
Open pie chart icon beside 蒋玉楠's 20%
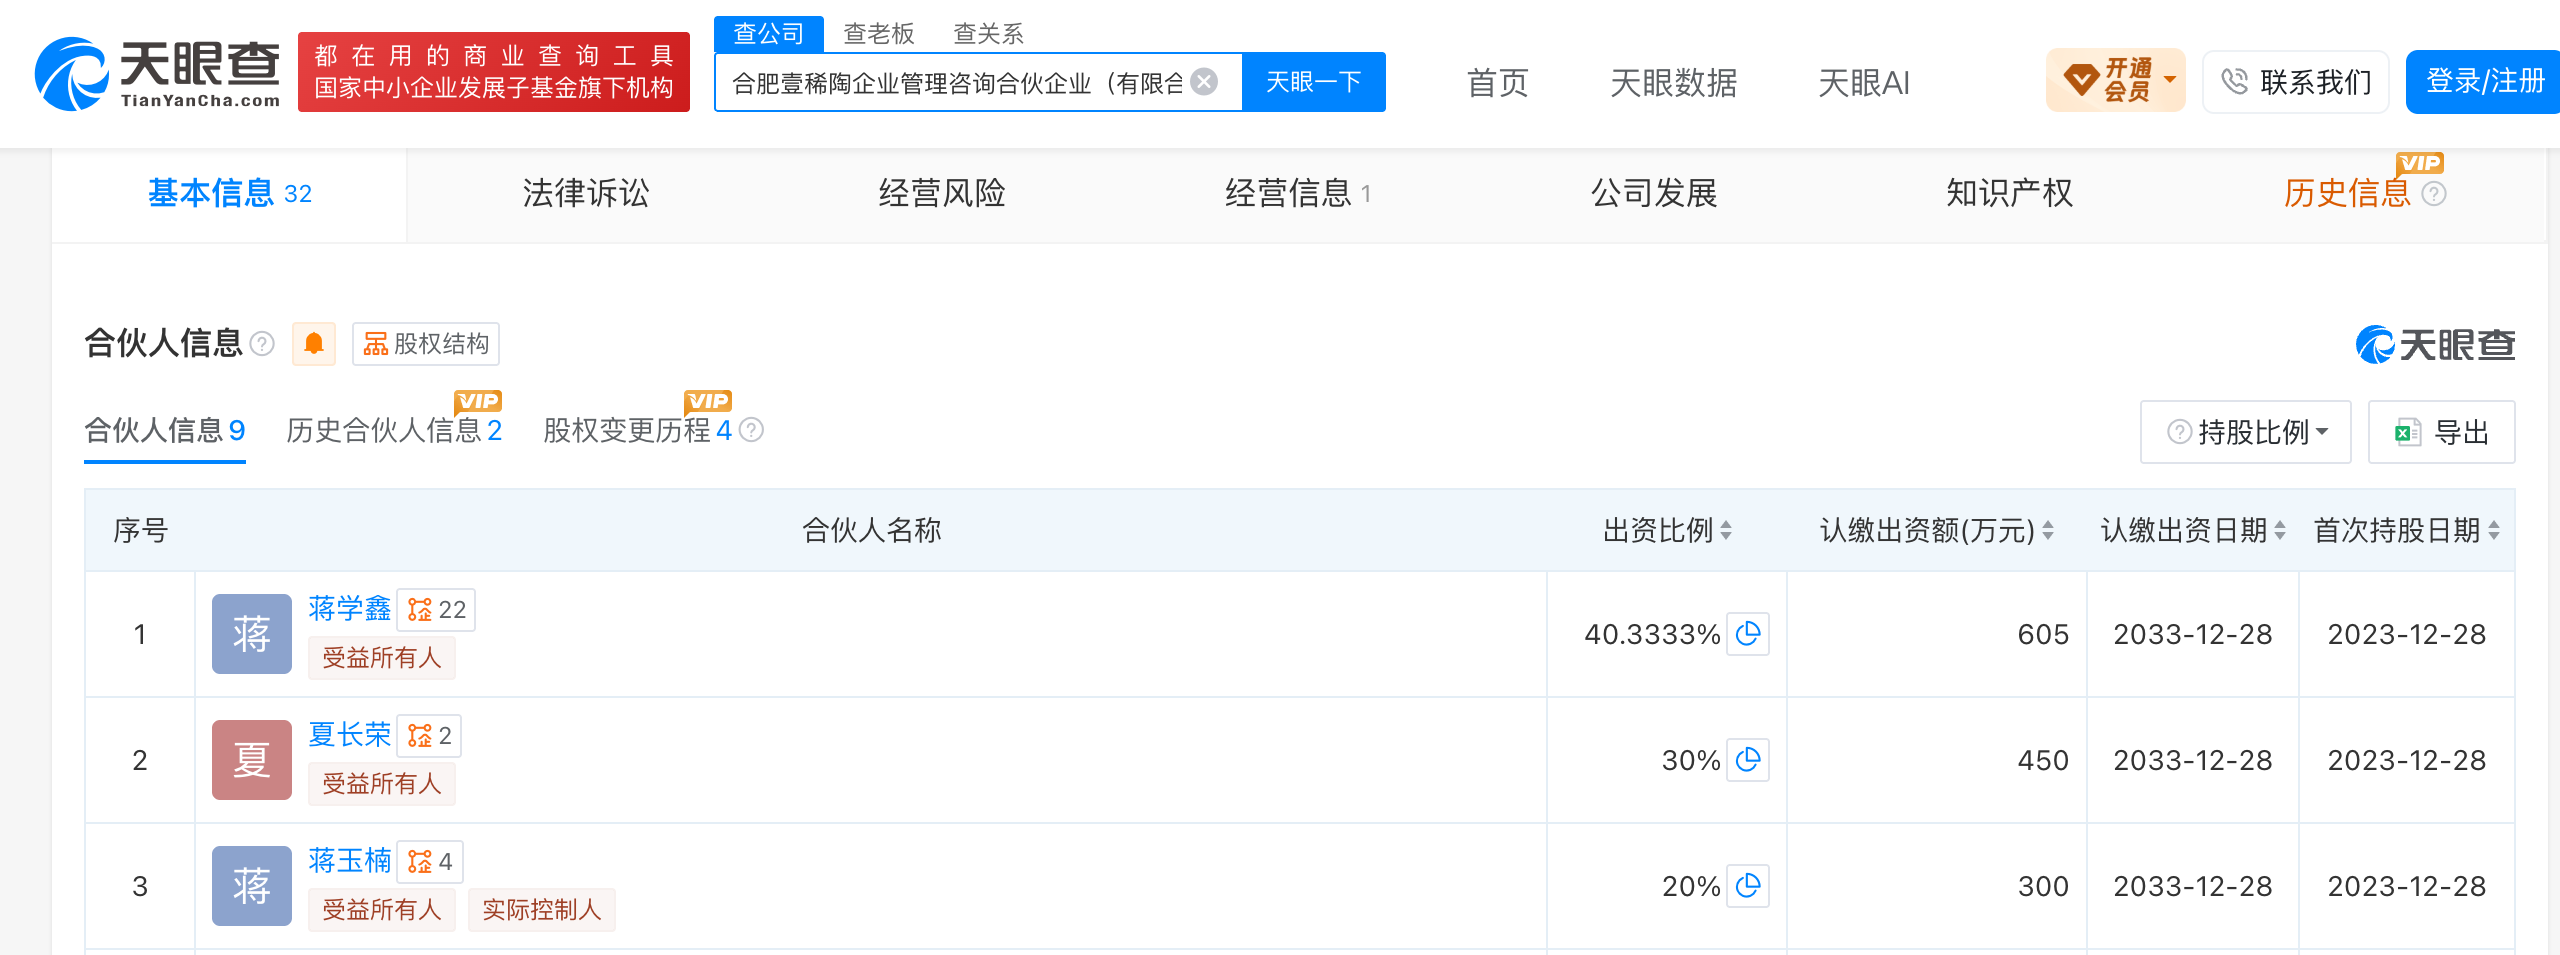point(1748,886)
